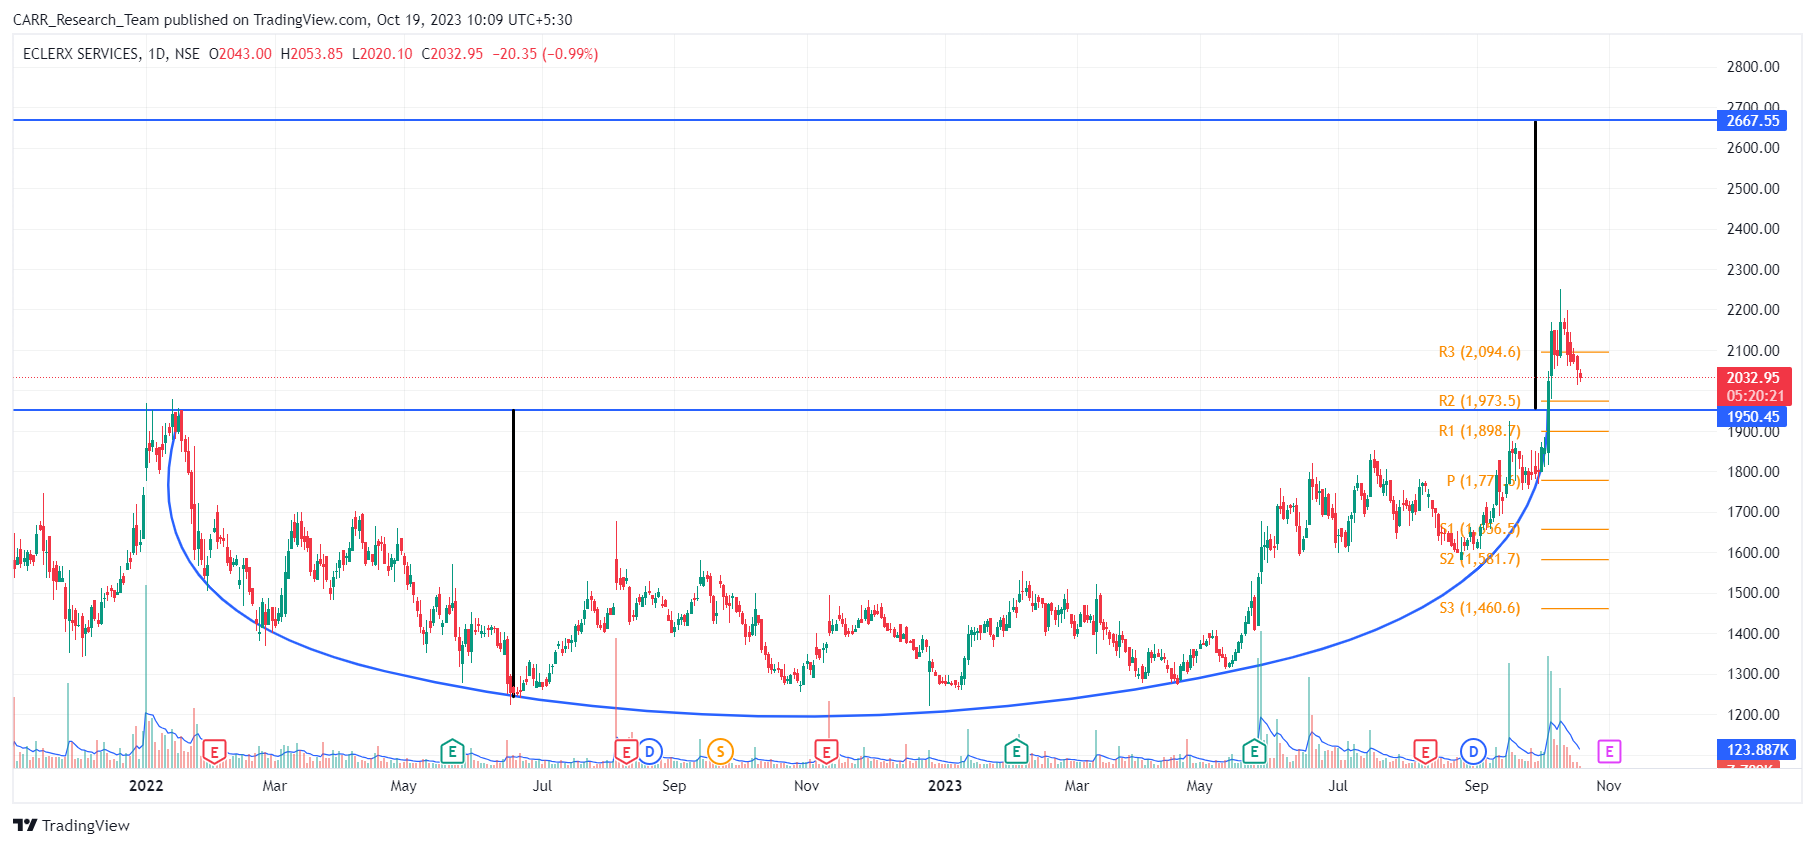Click the red E earnings marker after Nov 2022
1815x847 pixels.
826,751
